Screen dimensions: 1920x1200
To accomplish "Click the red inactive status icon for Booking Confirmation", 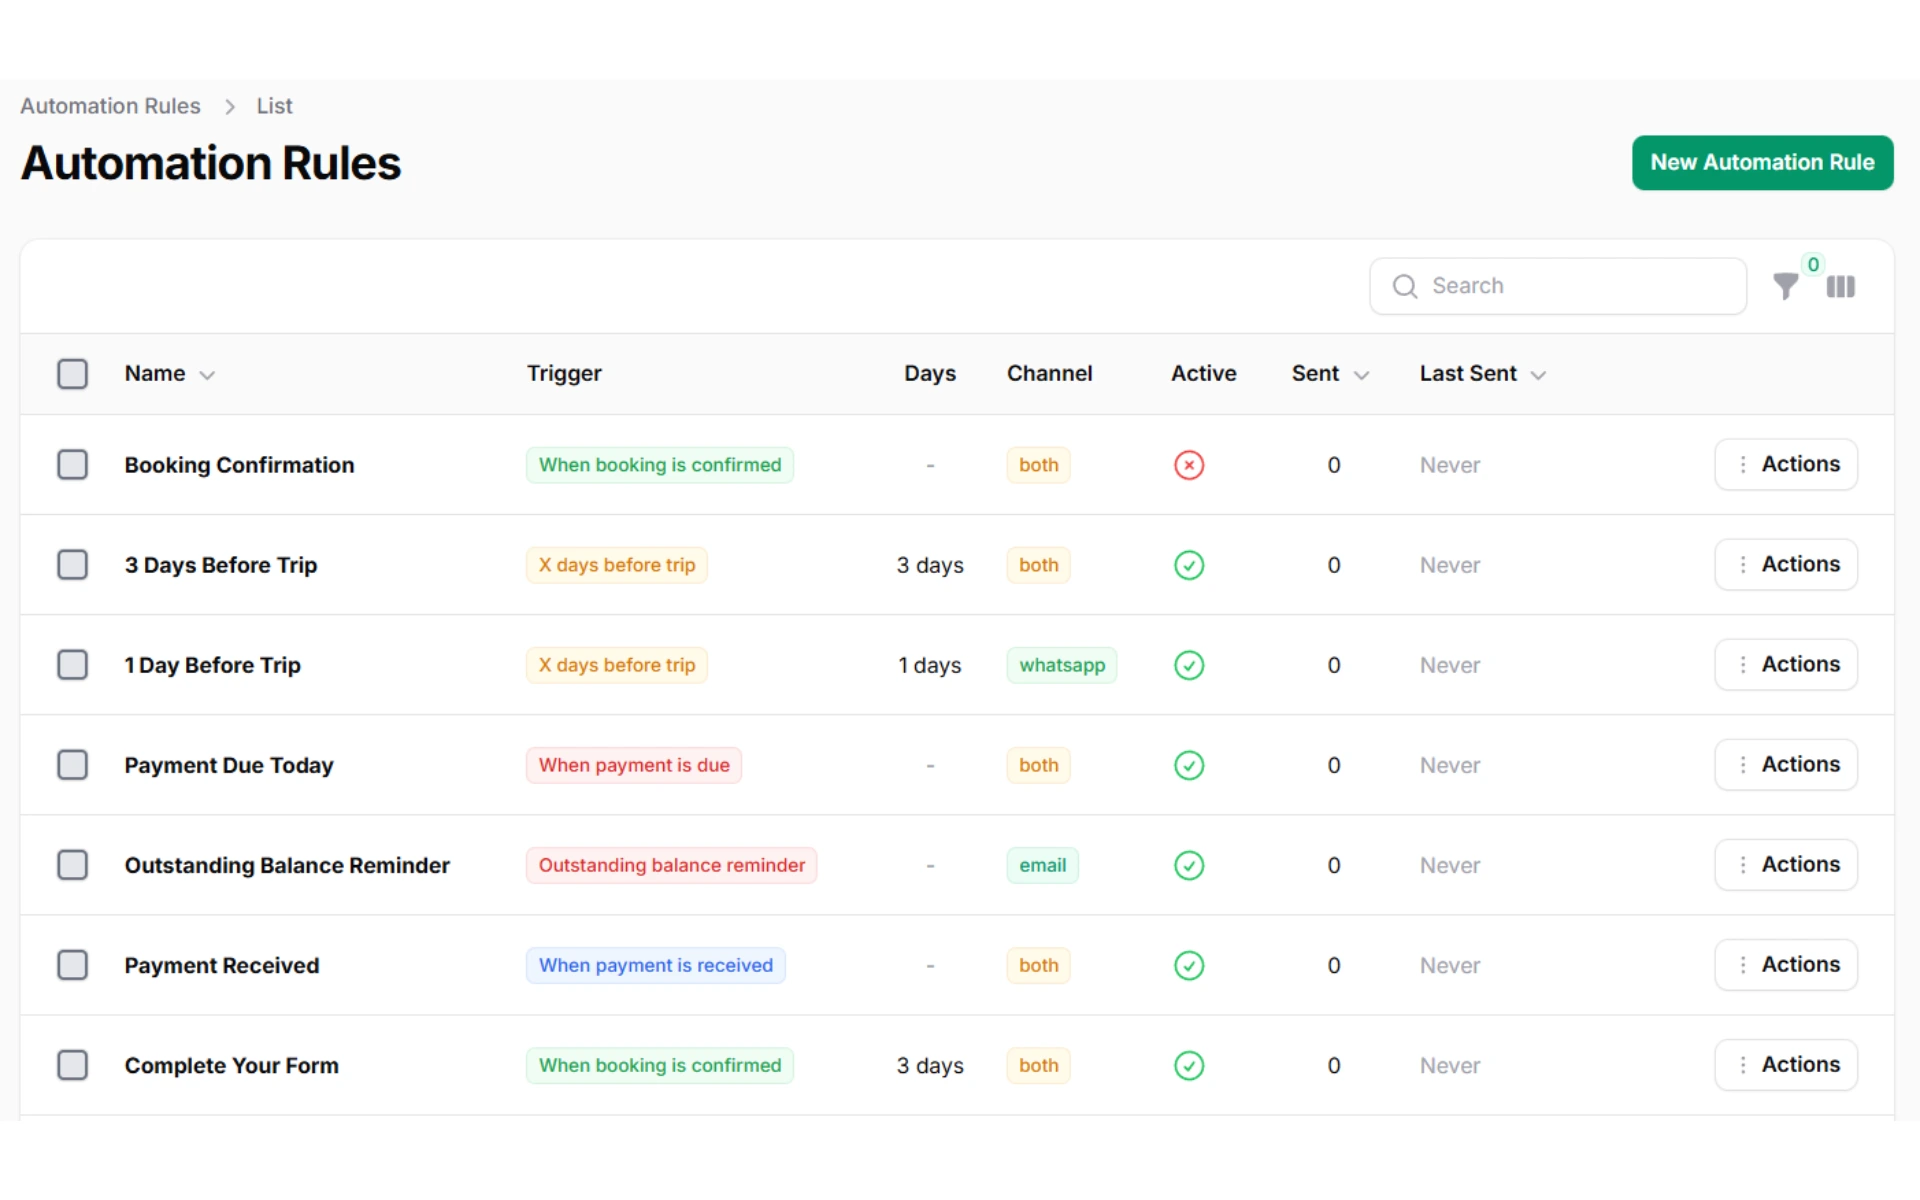I will 1188,464.
